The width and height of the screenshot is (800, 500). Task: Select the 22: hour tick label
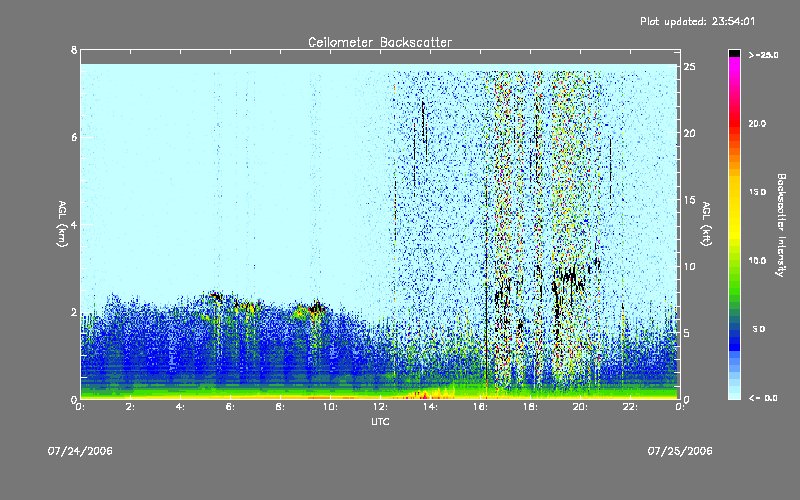(630, 407)
